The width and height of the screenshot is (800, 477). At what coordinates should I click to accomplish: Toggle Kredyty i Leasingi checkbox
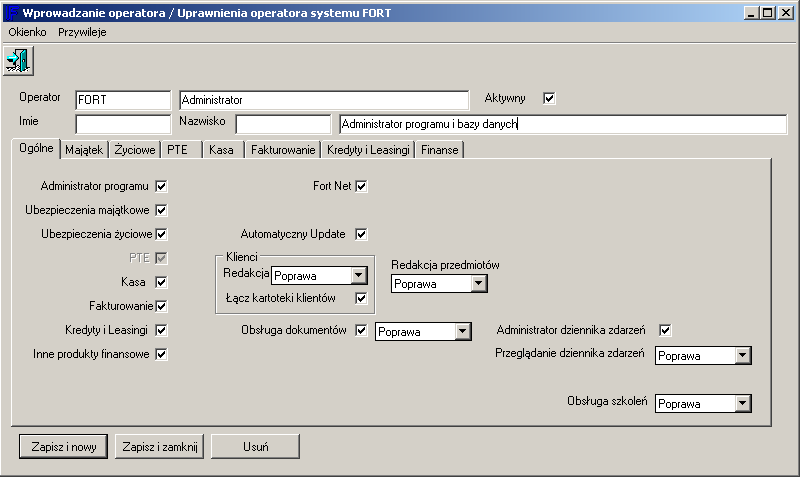click(x=161, y=330)
